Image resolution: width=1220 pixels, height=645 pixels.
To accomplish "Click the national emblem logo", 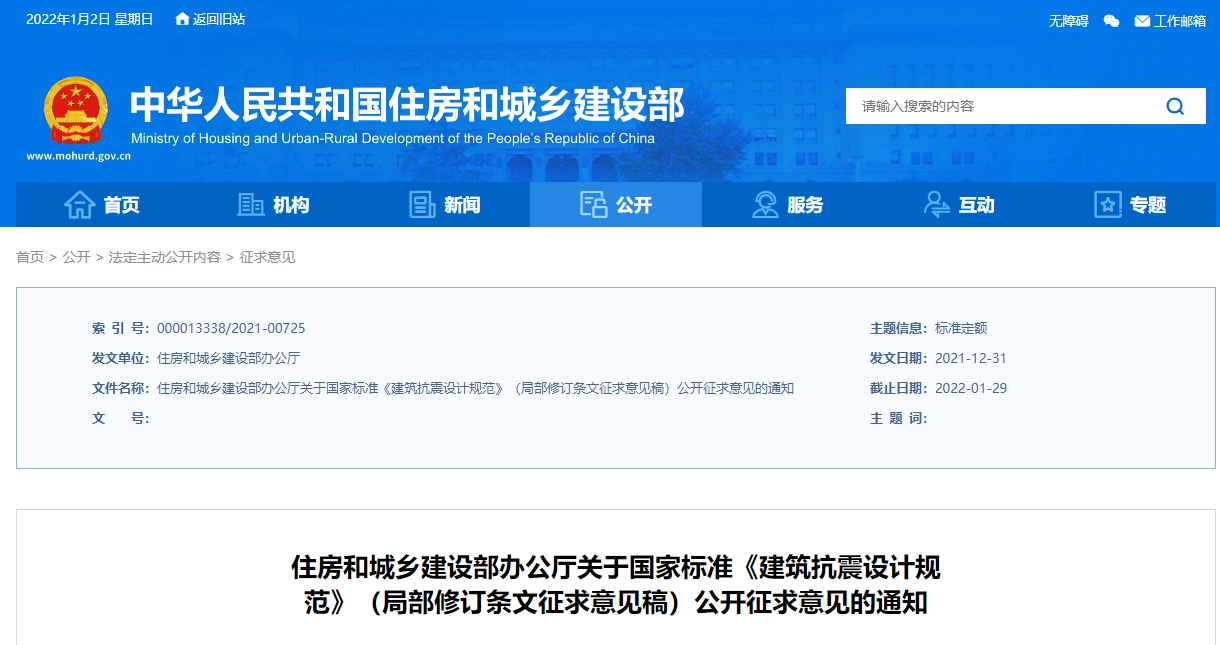I will pos(76,110).
